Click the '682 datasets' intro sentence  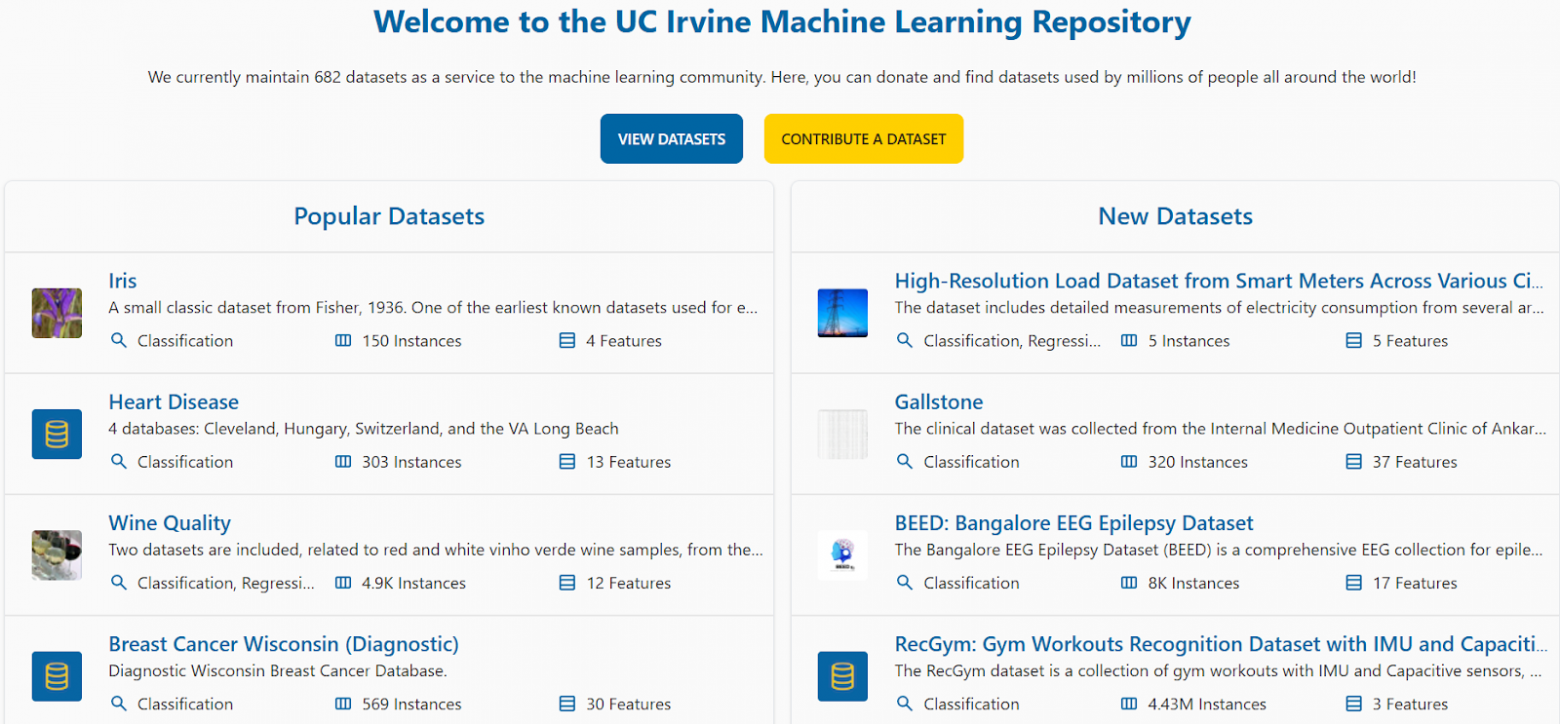[782, 77]
